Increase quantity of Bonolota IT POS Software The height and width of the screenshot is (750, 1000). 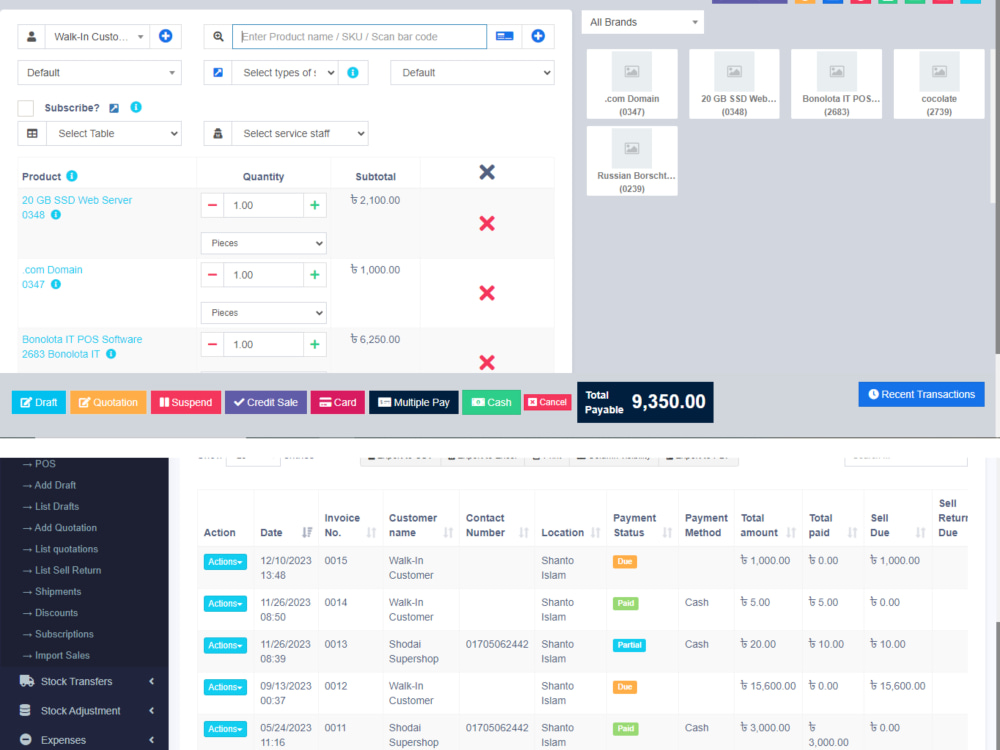click(x=314, y=344)
